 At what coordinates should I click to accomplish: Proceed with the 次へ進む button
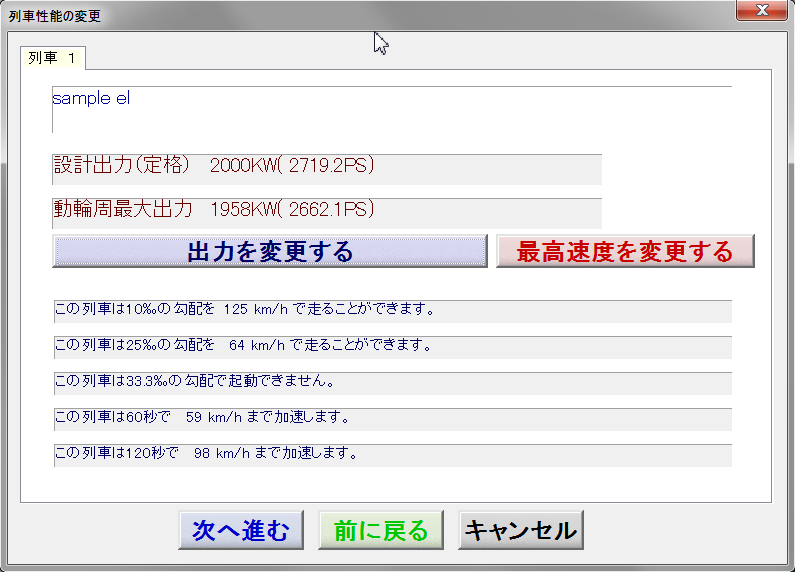241,531
